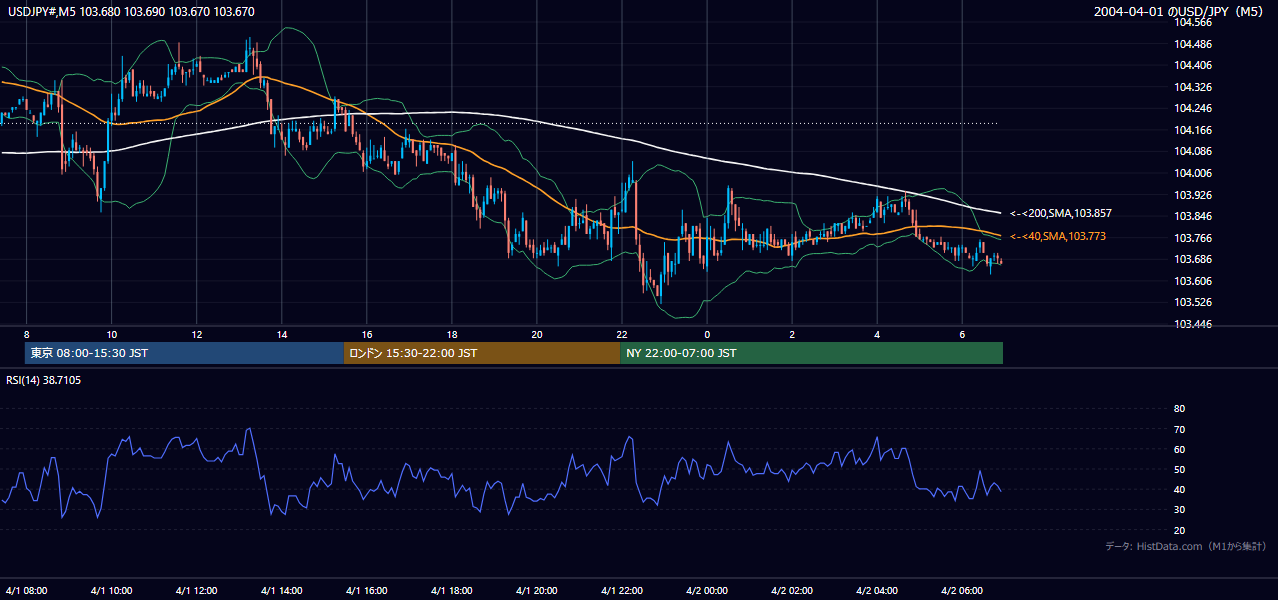1278x600 pixels.
Task: Click price level 104.566 on axis
Action: click(x=1192, y=22)
